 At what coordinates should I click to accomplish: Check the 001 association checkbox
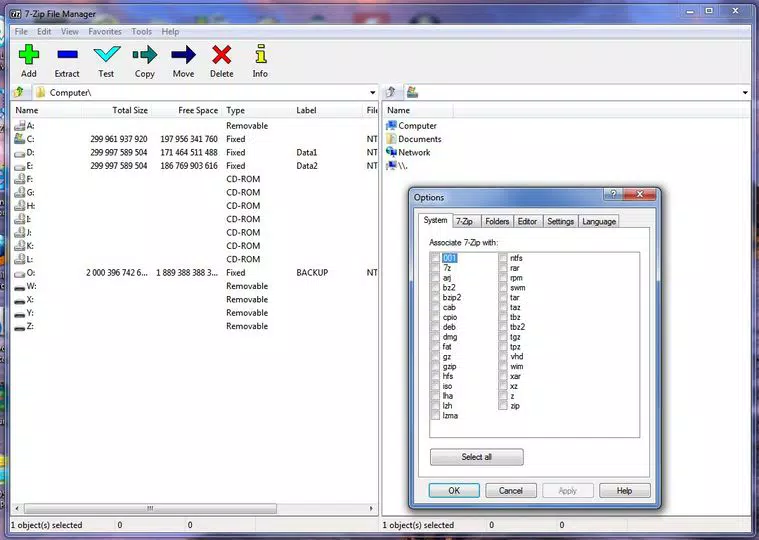tap(436, 258)
